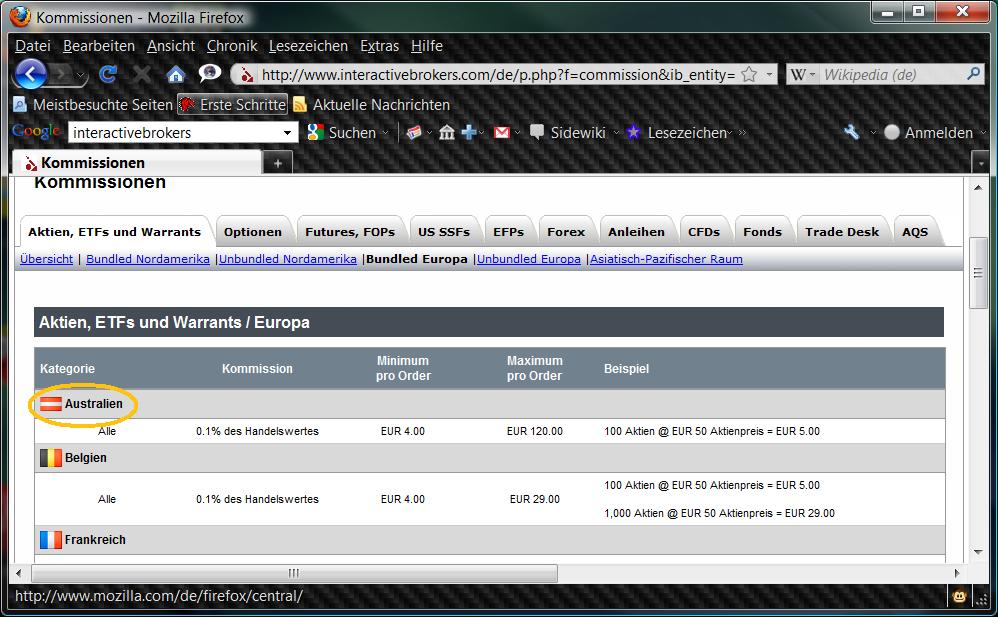998x617 pixels.
Task: Show more toolbar items chevron
Action: [x=742, y=132]
